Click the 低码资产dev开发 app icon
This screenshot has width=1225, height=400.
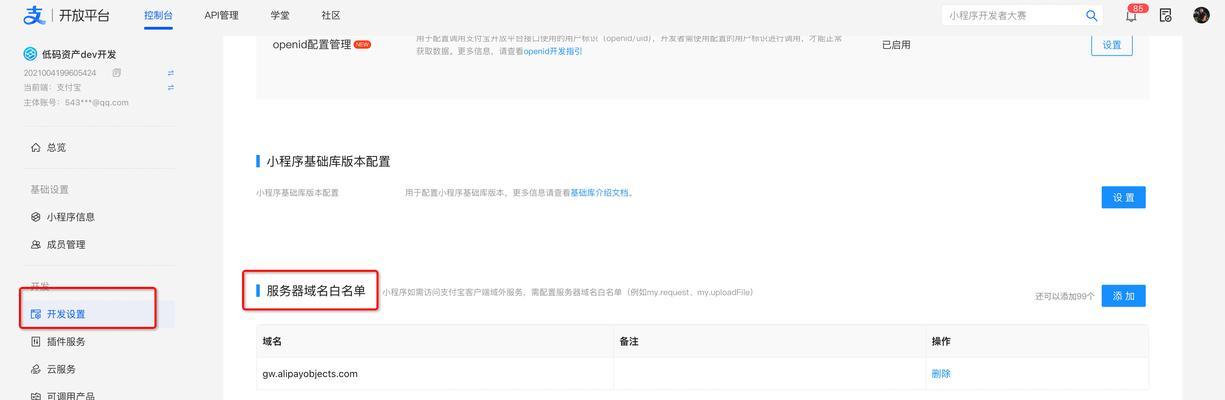30,54
